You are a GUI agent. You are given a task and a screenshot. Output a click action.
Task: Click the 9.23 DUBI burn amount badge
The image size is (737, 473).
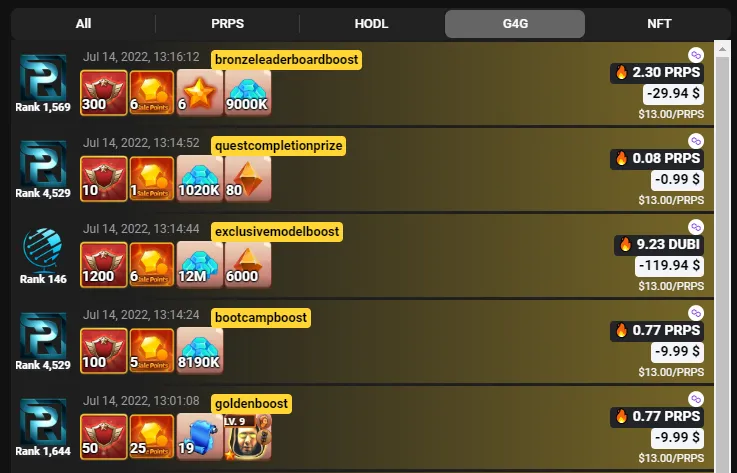[x=659, y=245]
